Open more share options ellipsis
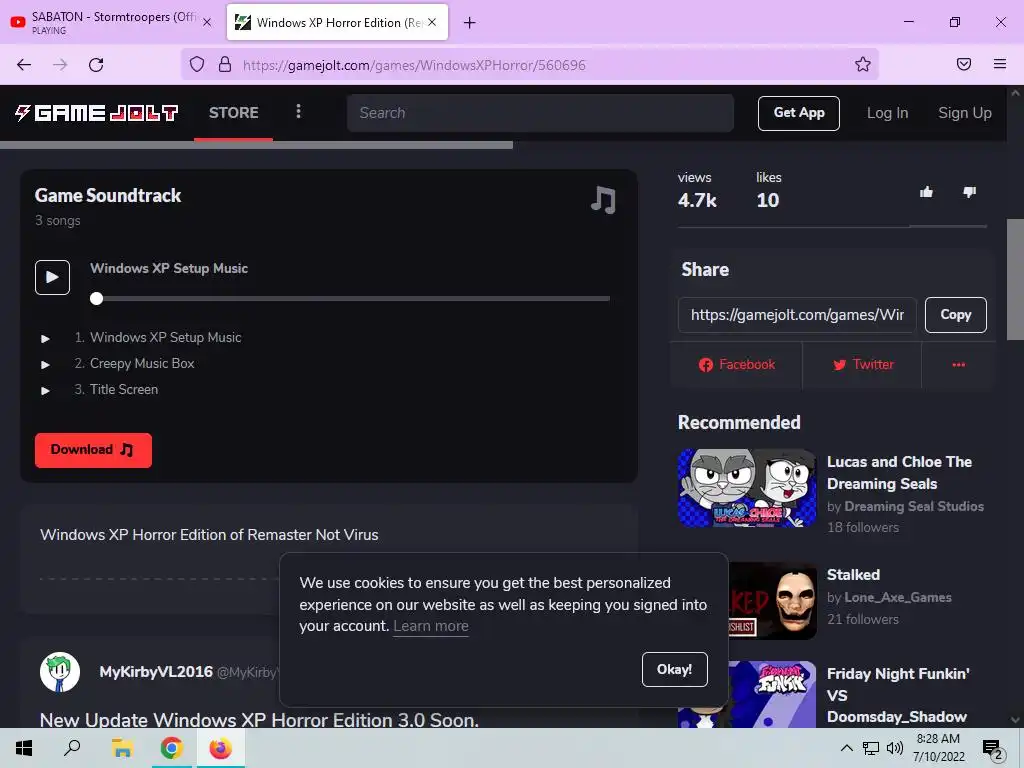 tap(958, 364)
